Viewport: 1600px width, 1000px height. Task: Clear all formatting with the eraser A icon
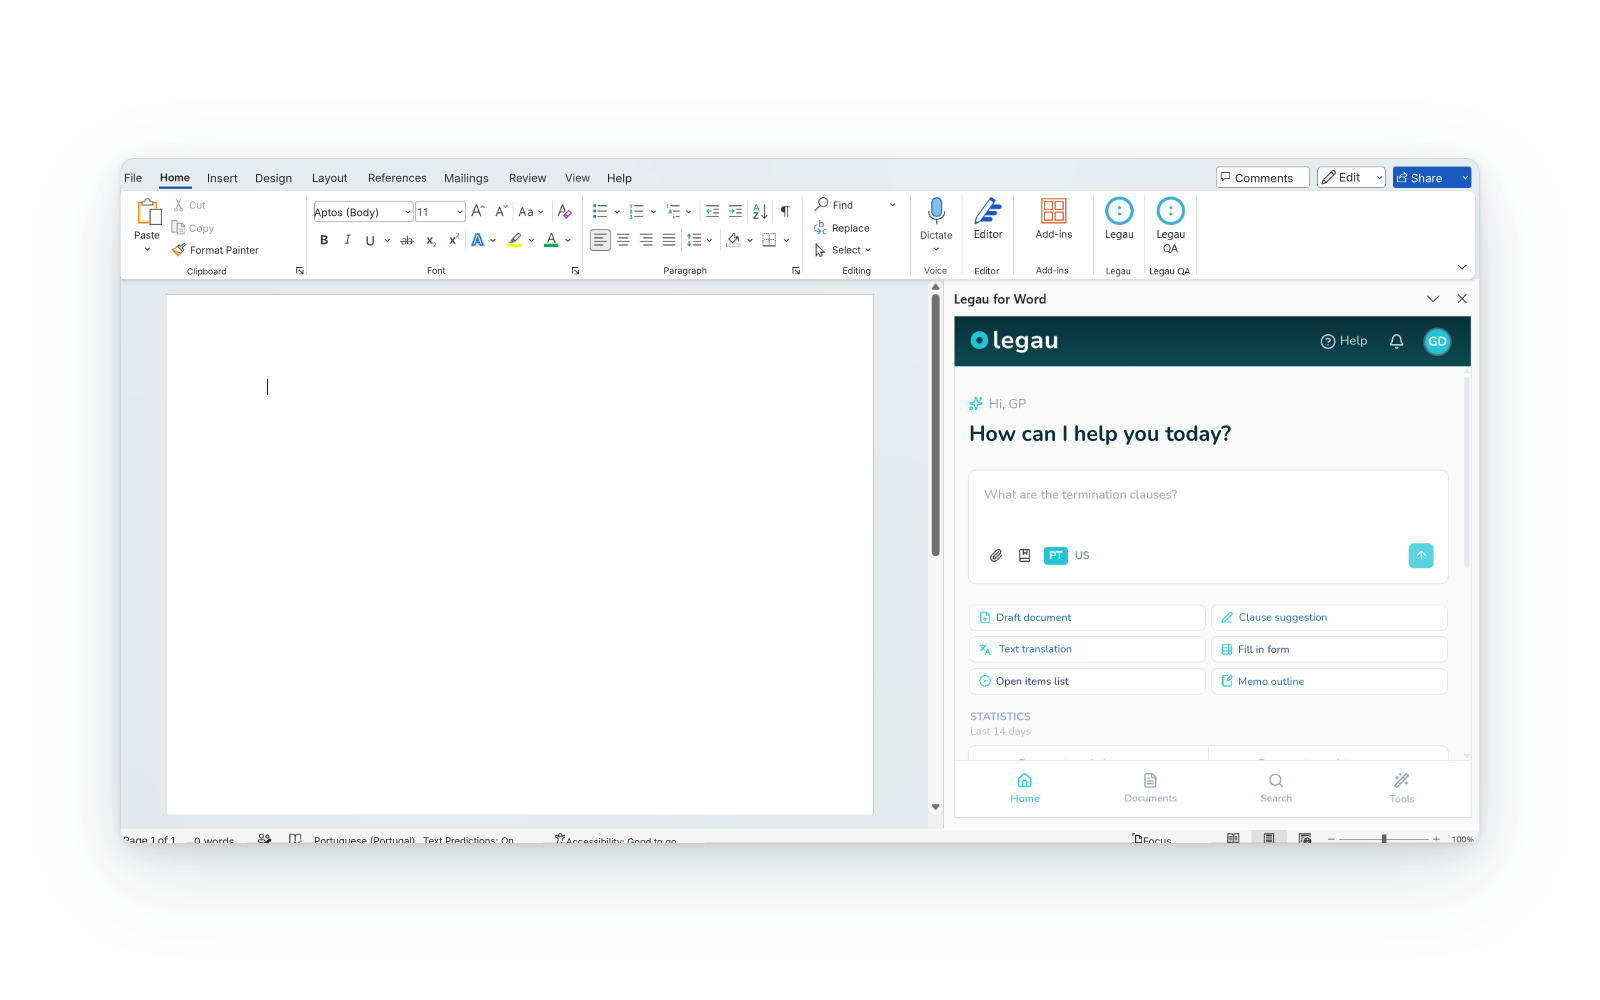pyautogui.click(x=565, y=211)
